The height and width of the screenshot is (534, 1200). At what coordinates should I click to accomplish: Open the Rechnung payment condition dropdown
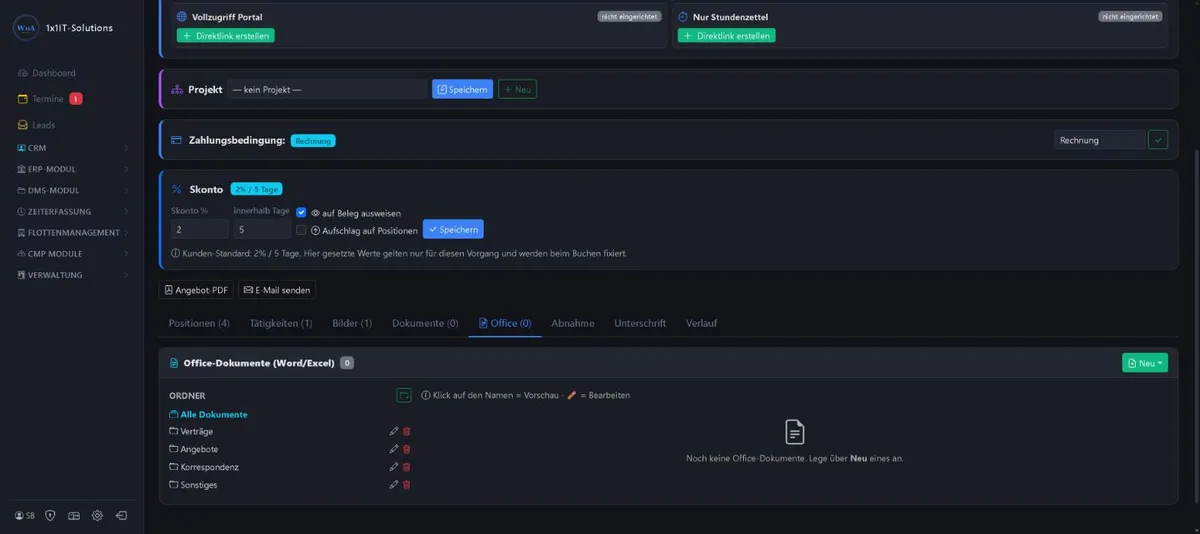[1100, 140]
